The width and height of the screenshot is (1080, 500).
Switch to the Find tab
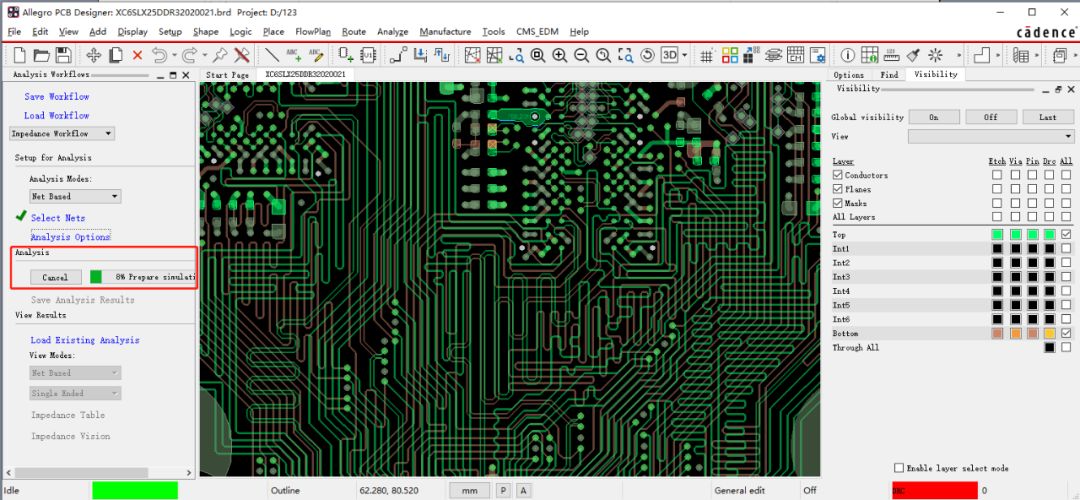tap(889, 74)
